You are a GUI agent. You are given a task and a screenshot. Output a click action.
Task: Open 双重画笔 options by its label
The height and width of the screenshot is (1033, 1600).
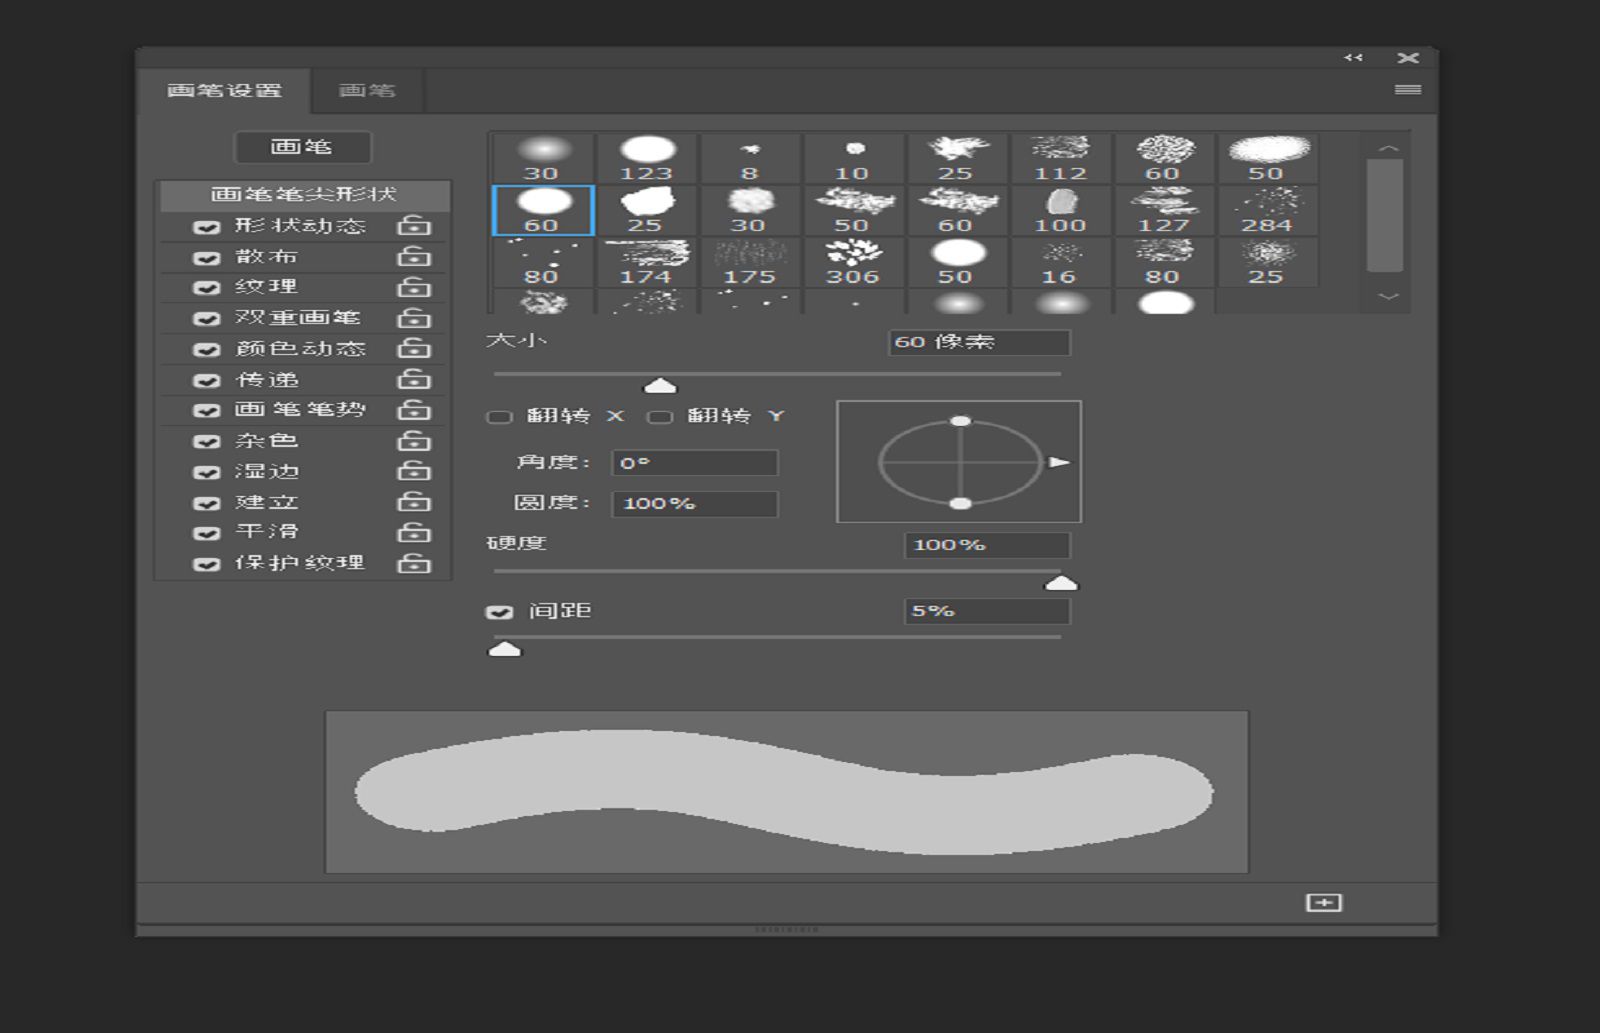[297, 318]
